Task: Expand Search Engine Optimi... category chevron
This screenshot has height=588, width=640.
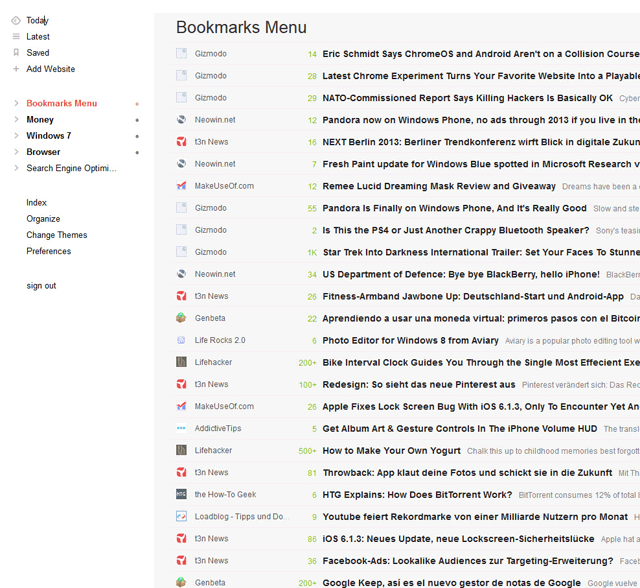Action: point(16,168)
